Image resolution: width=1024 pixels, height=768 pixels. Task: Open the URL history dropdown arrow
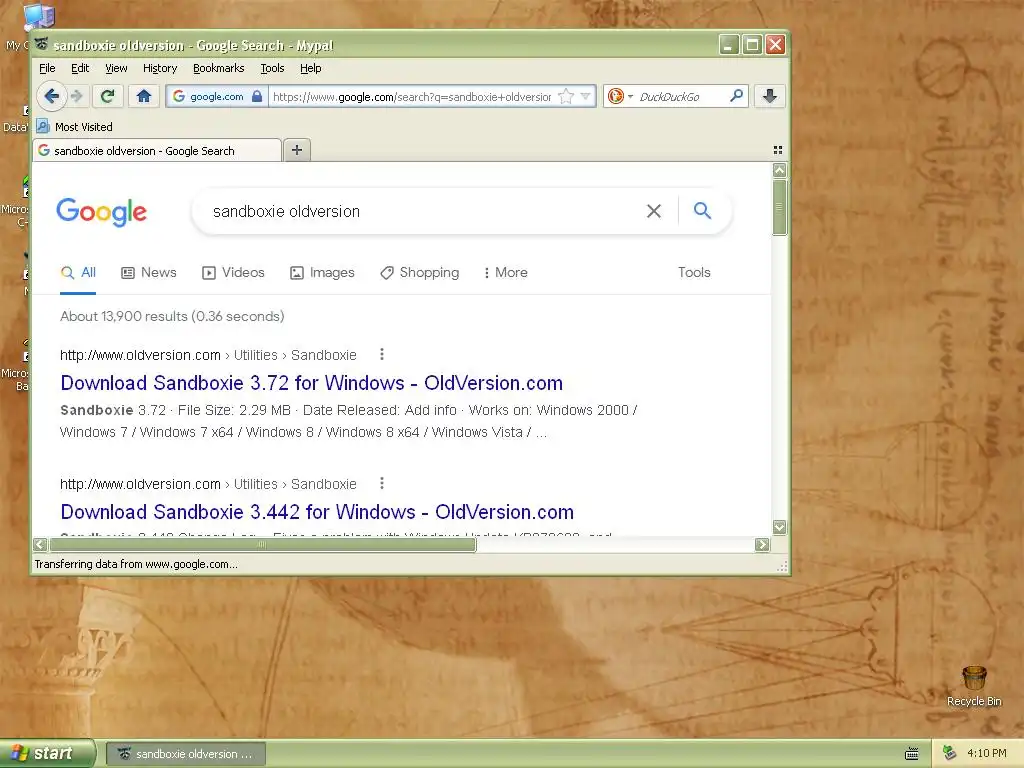click(x=586, y=97)
